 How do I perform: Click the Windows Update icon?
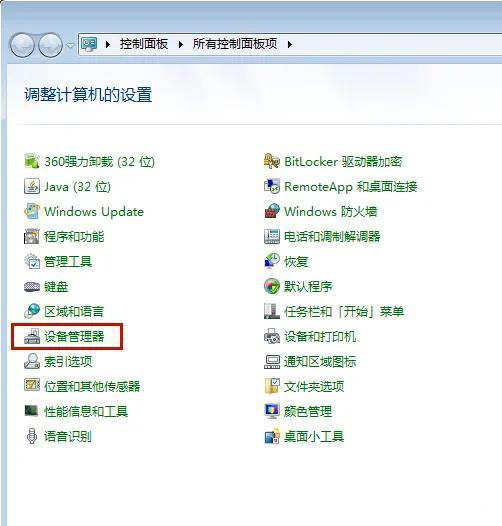coord(32,211)
